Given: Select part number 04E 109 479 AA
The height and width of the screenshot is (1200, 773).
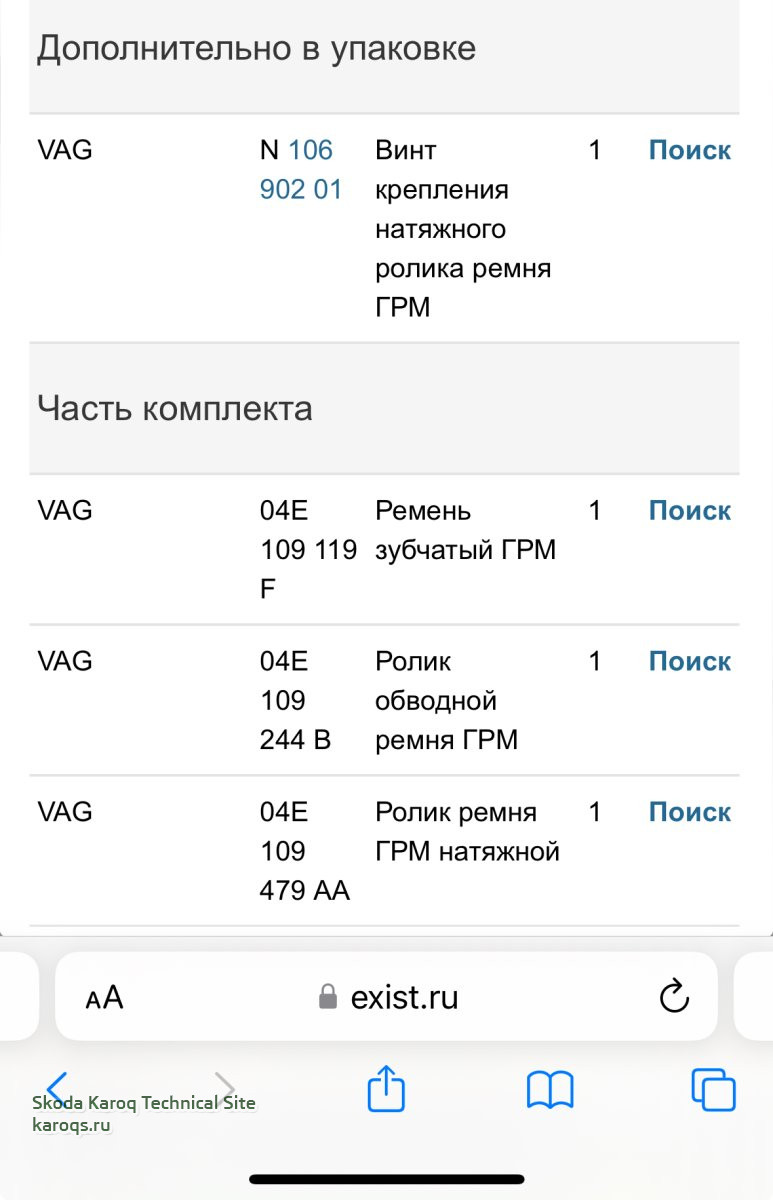Looking at the screenshot, I should coord(304,851).
